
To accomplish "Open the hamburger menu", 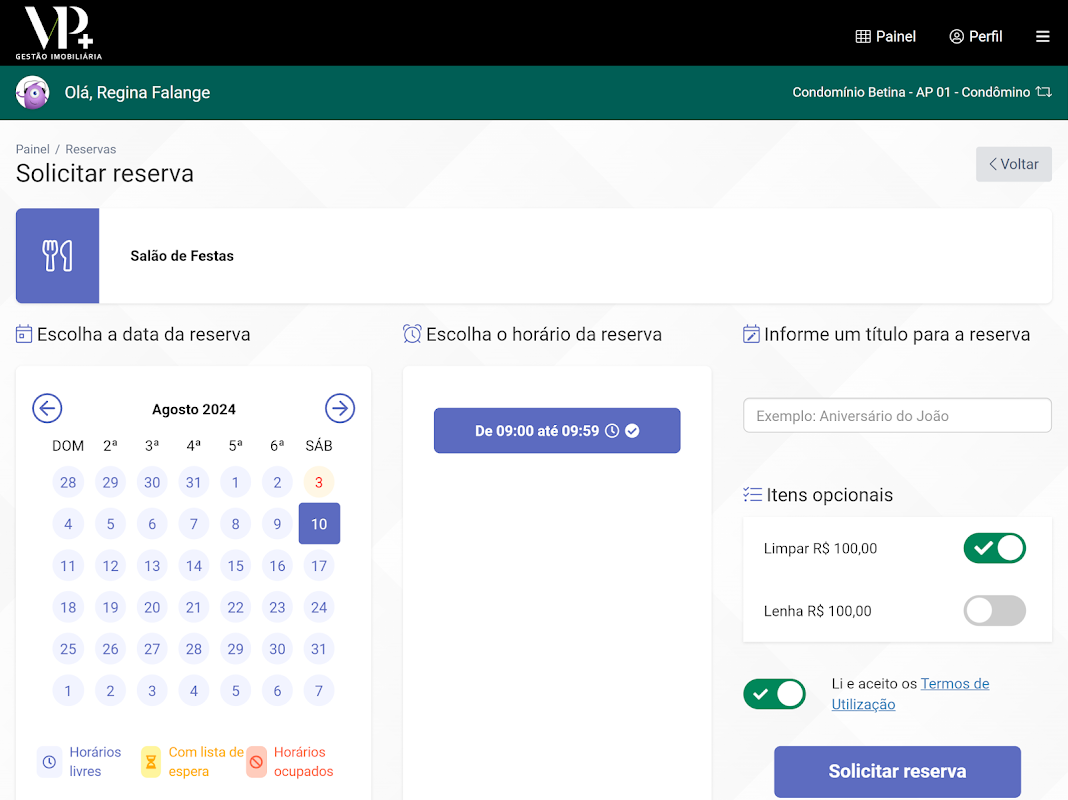I will [1042, 37].
